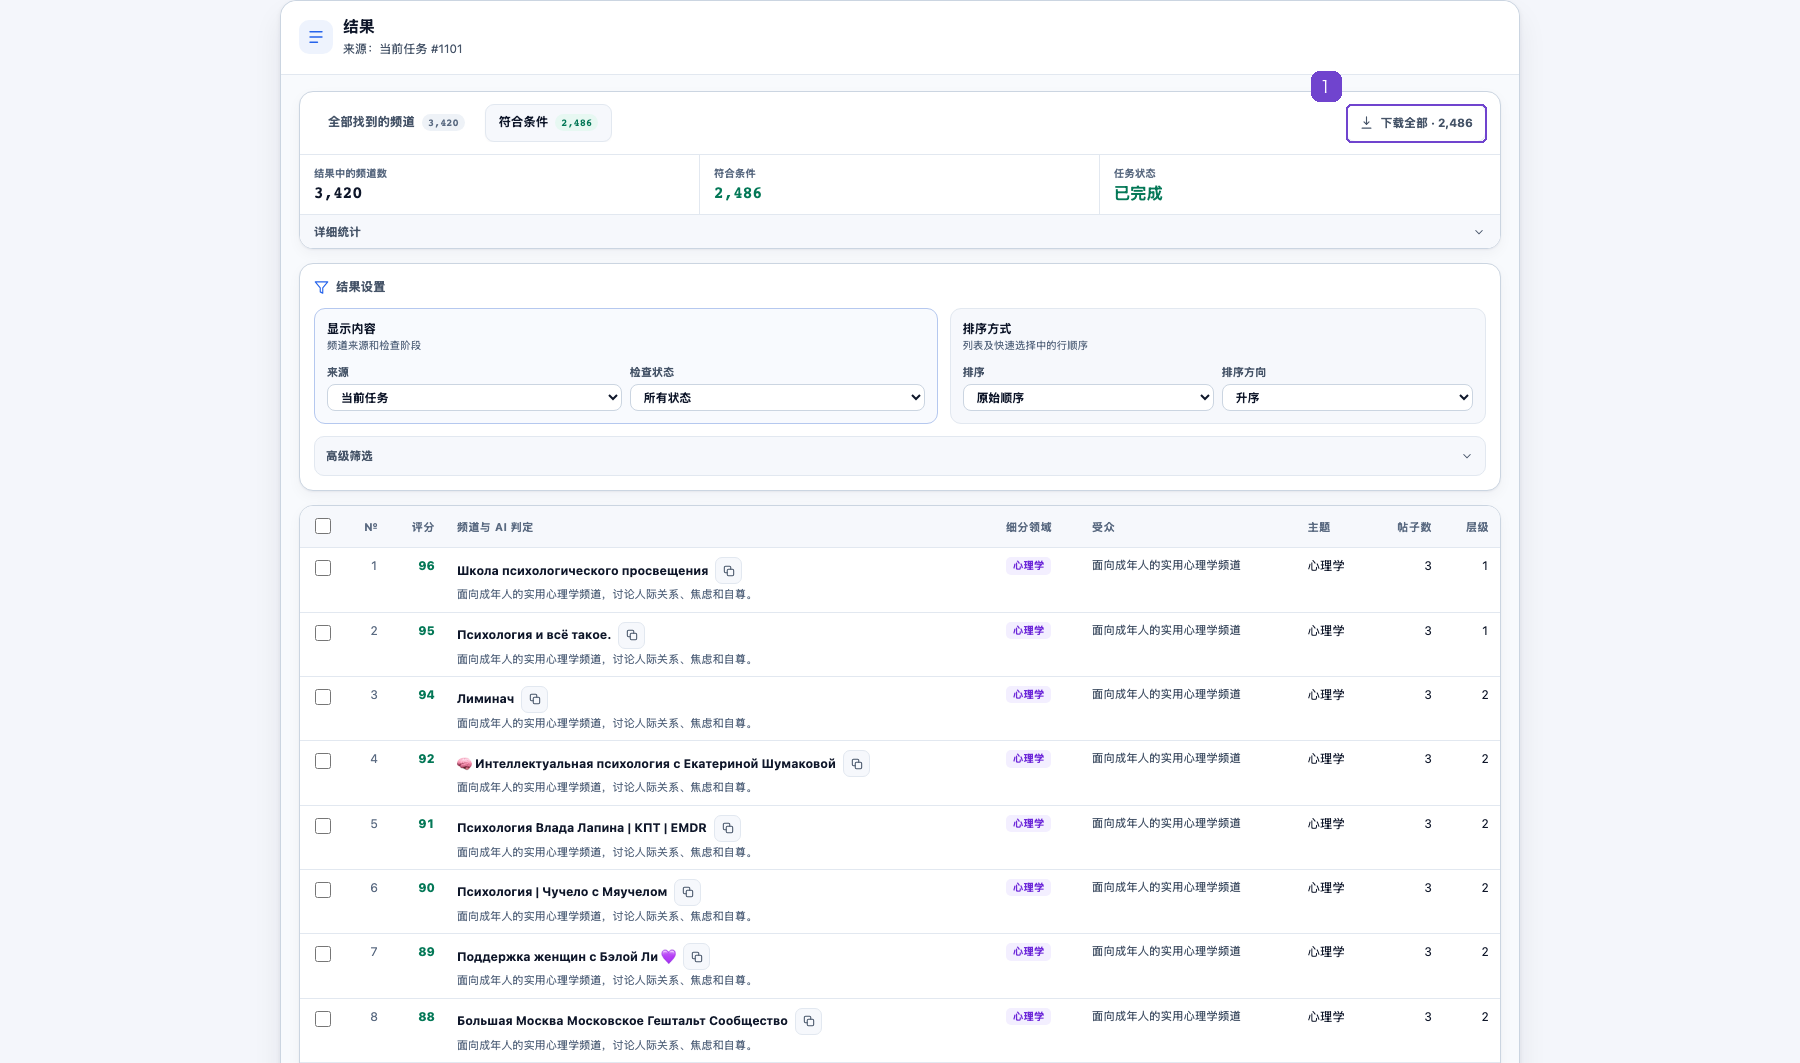Click the results list icon beside 结果 header

coord(316,37)
